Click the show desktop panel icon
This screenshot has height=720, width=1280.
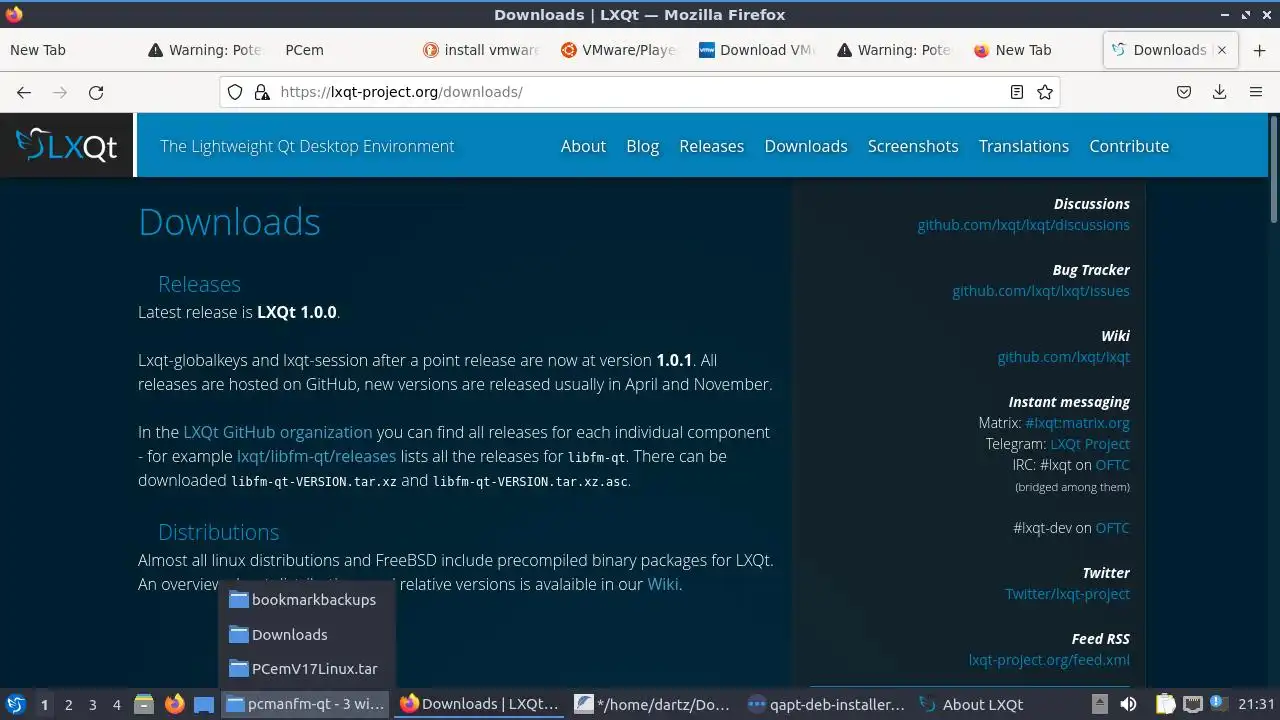(x=204, y=704)
